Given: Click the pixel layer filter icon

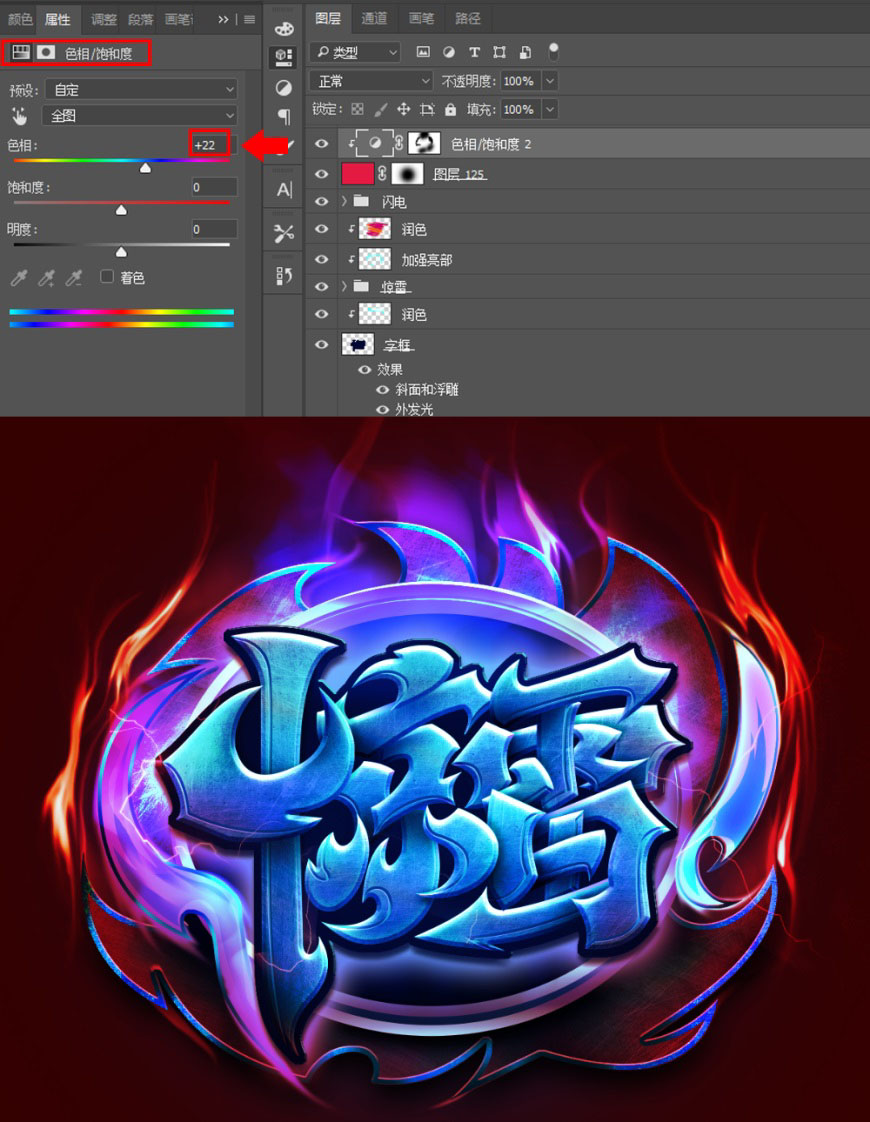Looking at the screenshot, I should (x=423, y=52).
